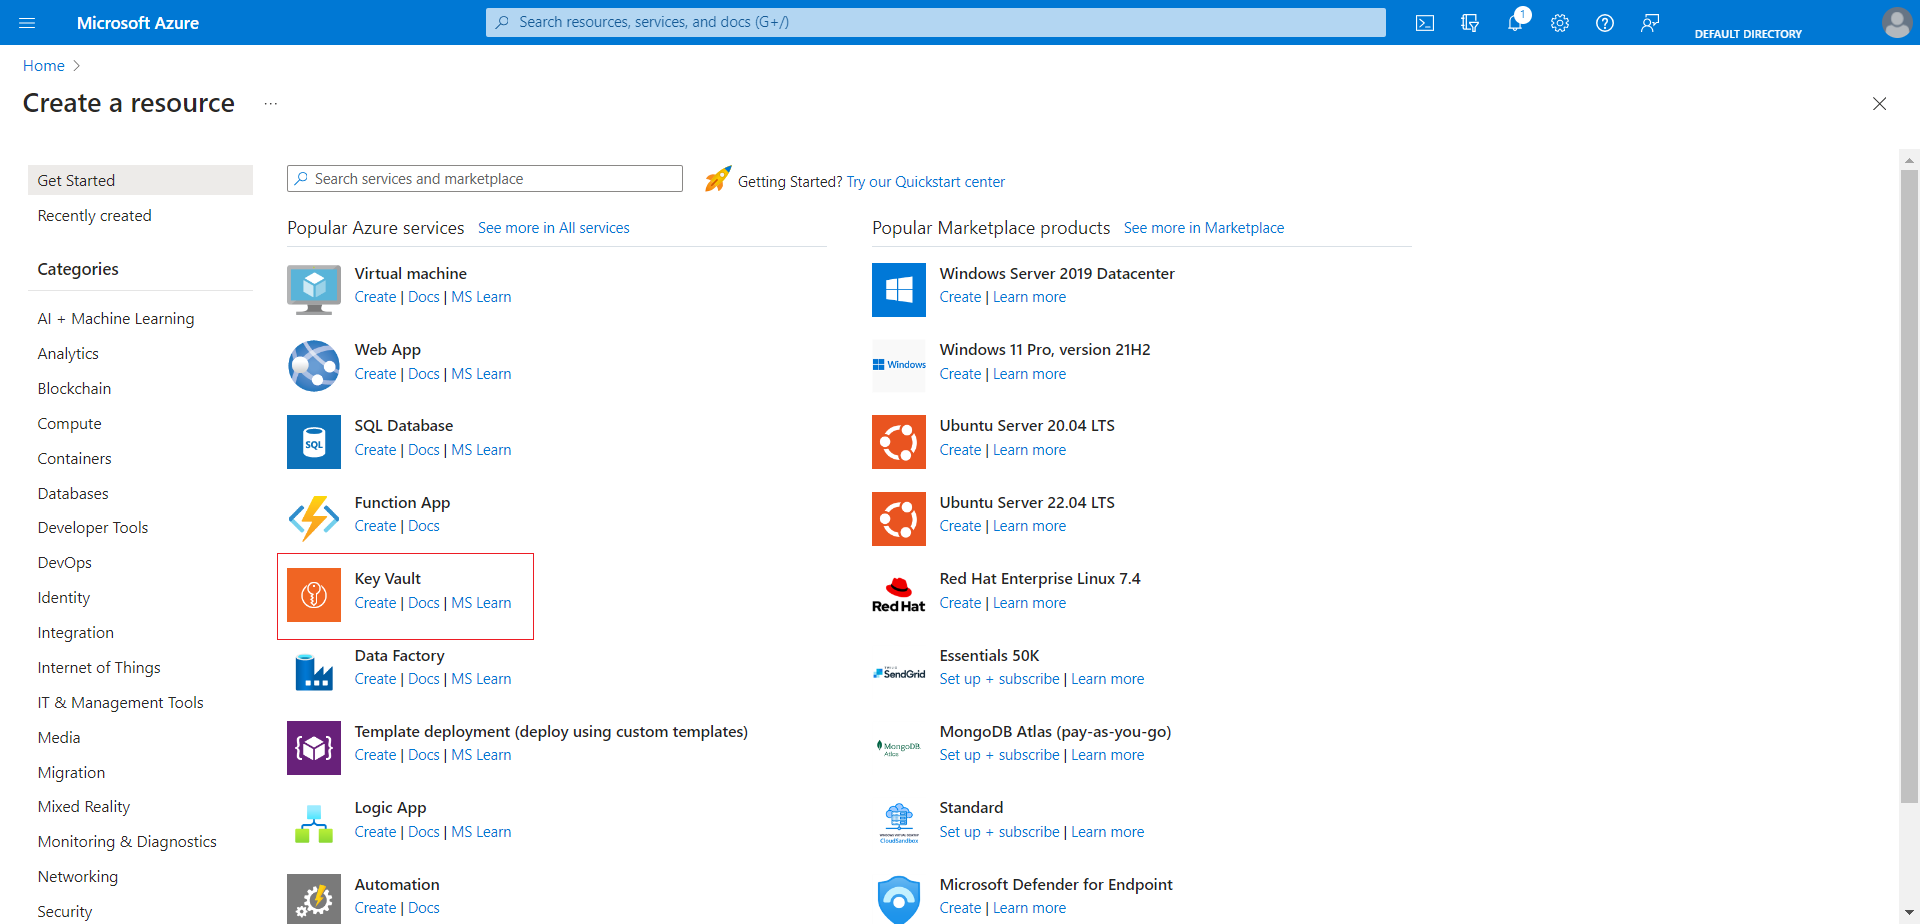Choose the AI + Machine Learning category
Viewport: 1920px width, 924px height.
pyautogui.click(x=116, y=319)
